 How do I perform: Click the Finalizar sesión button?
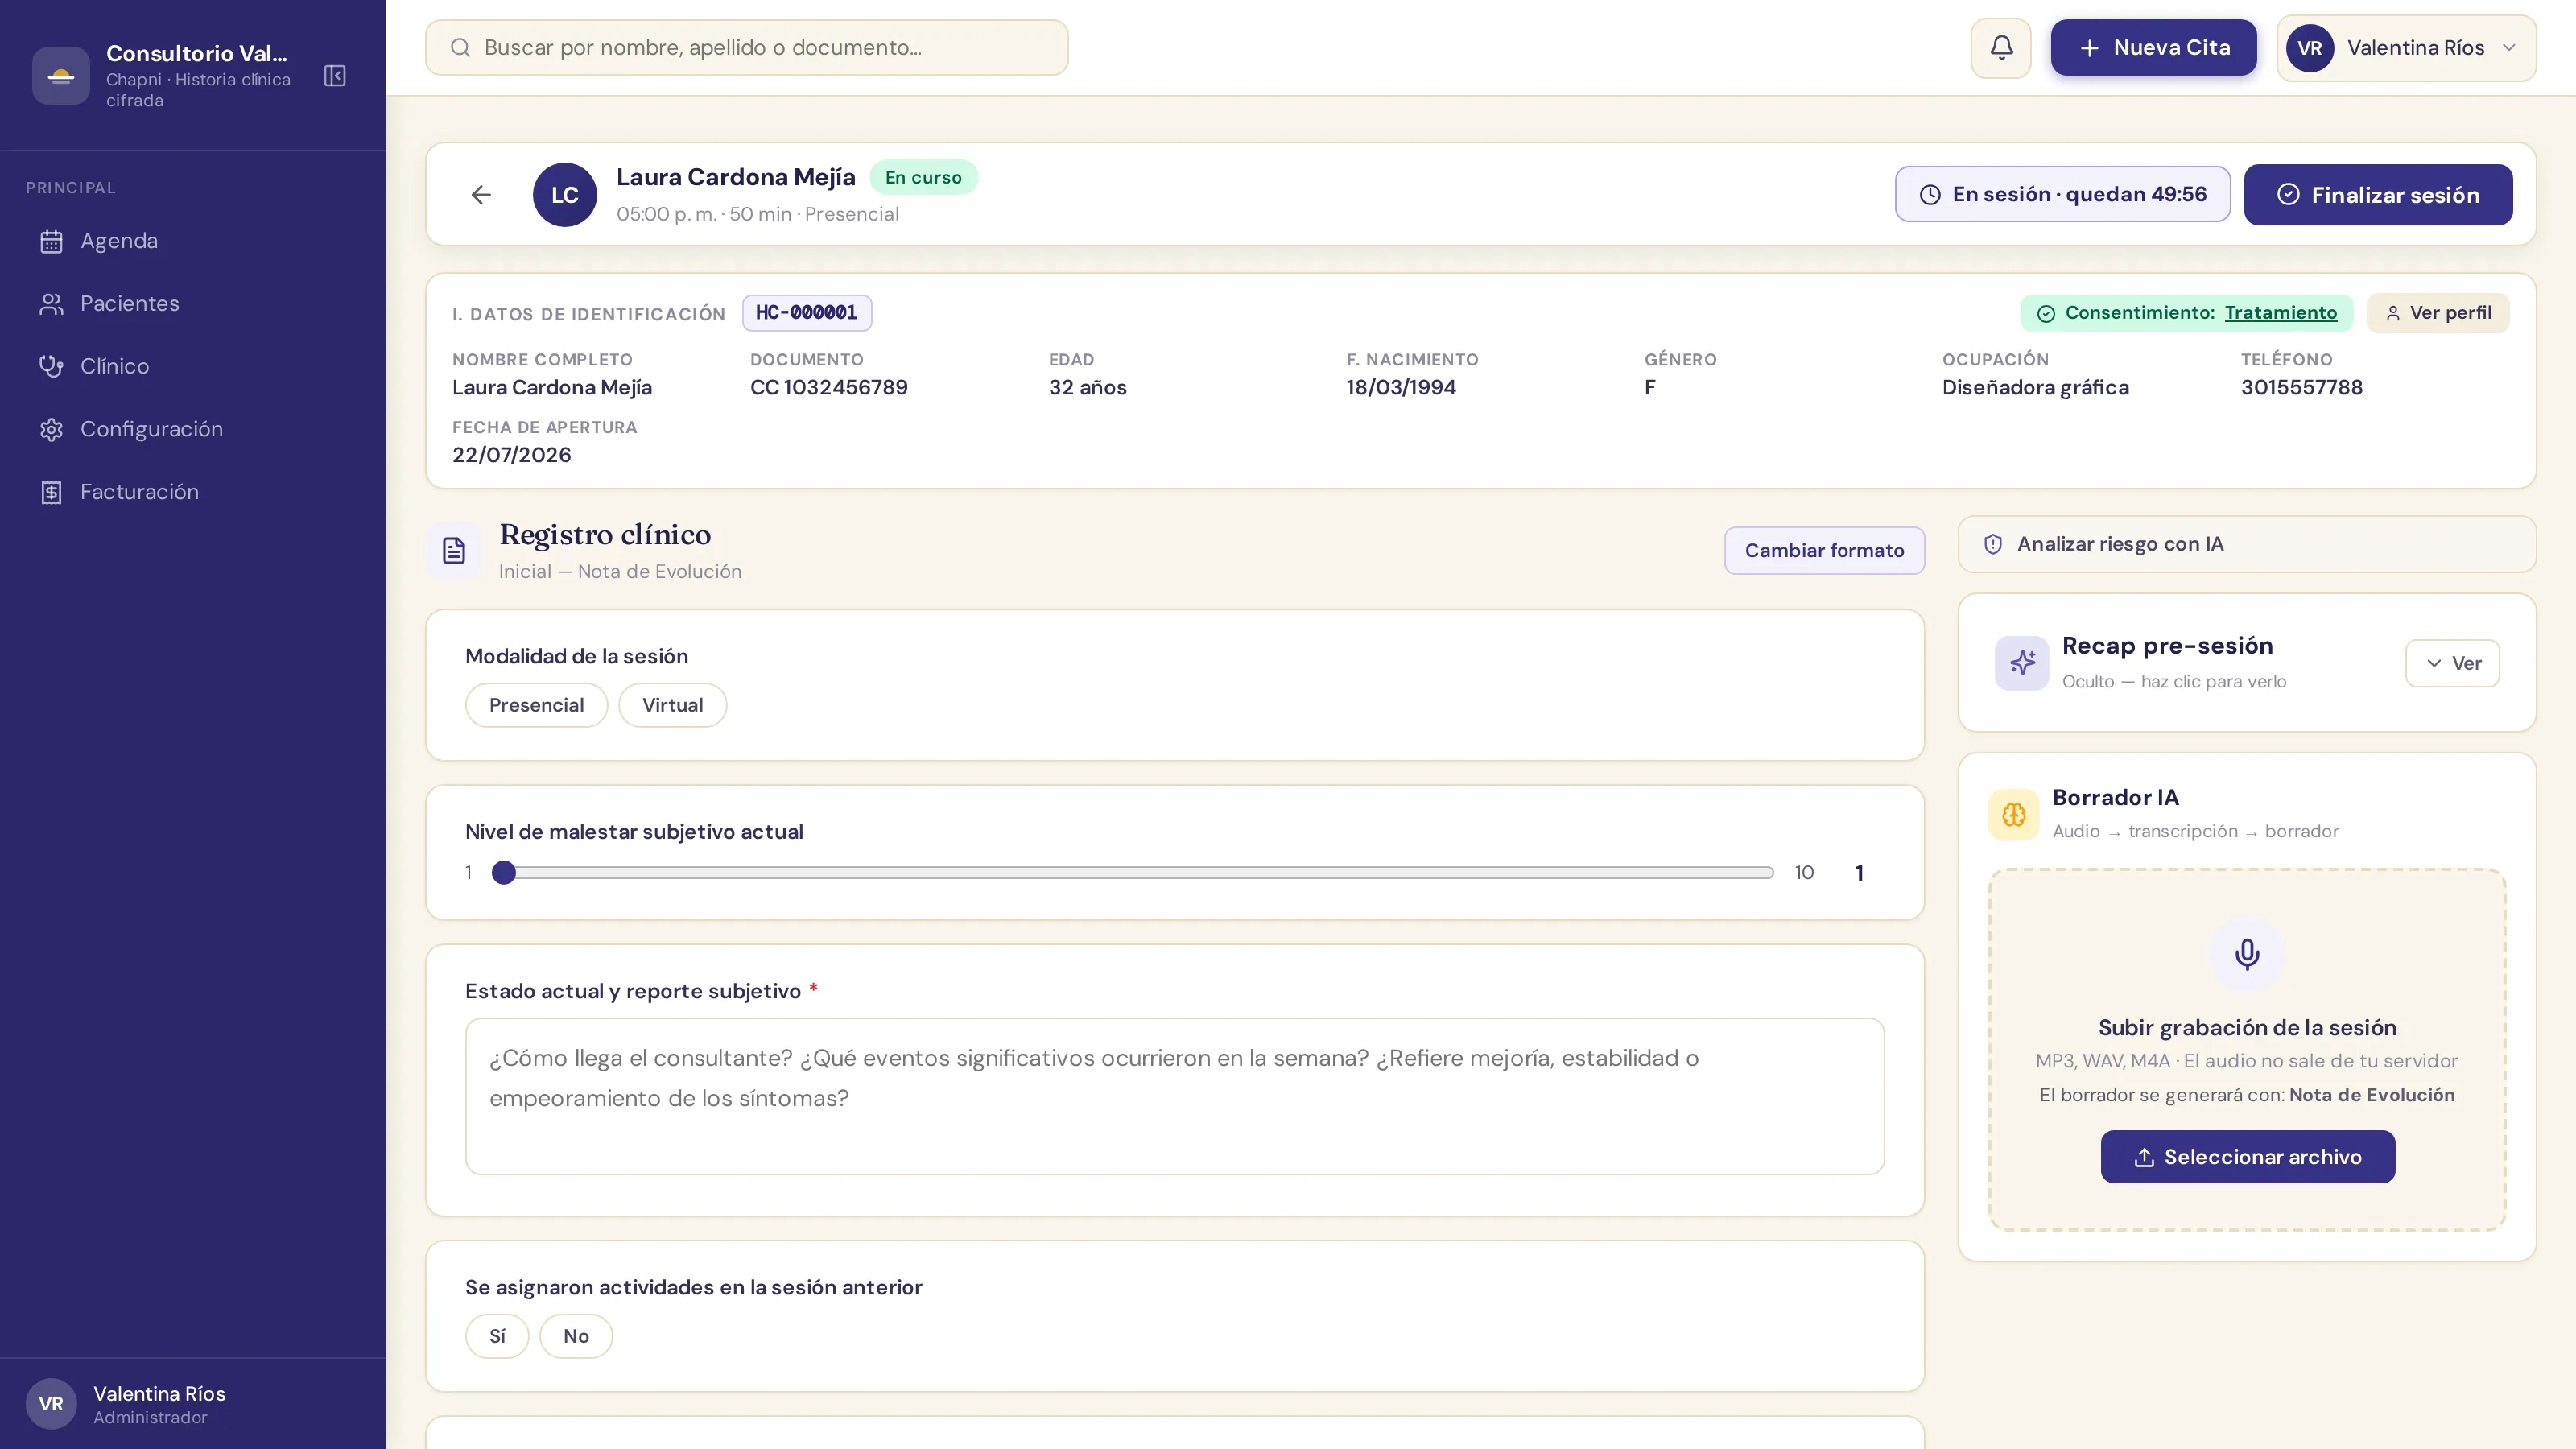[2377, 195]
